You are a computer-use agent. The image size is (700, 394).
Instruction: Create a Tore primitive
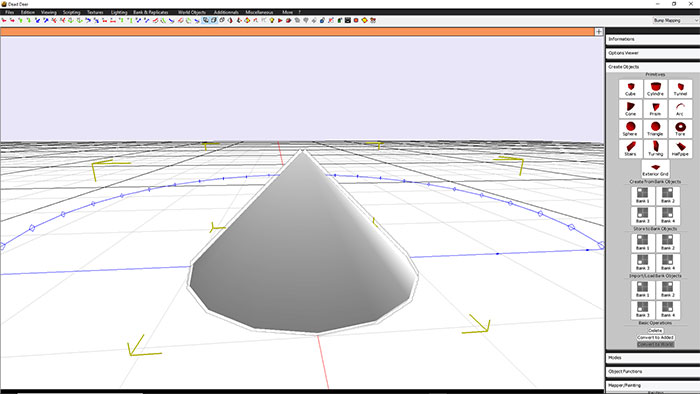tap(680, 129)
